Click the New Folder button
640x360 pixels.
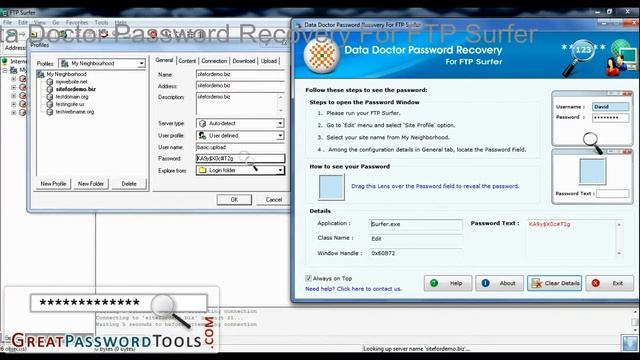91,184
